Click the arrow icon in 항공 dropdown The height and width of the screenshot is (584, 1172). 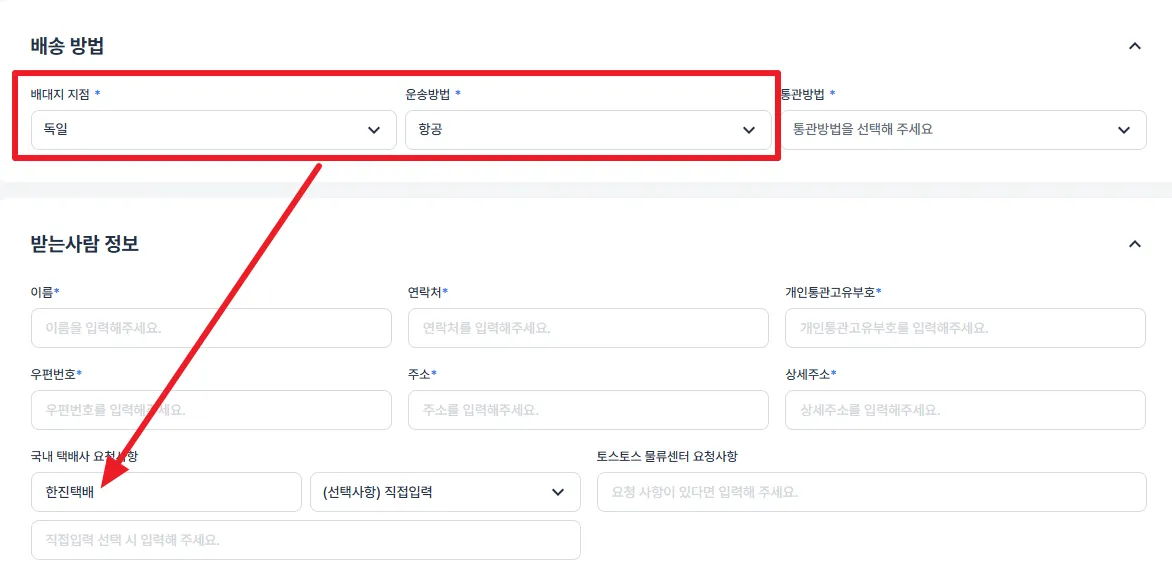[749, 130]
